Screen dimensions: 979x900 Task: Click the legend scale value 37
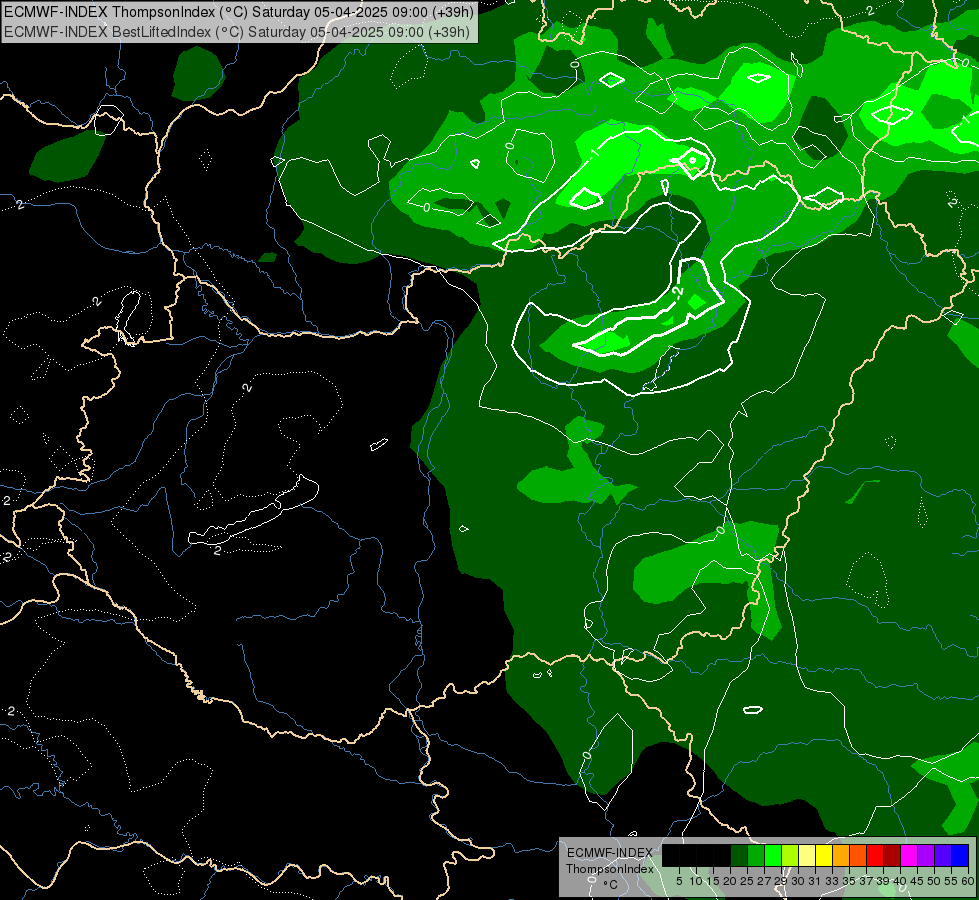click(865, 881)
